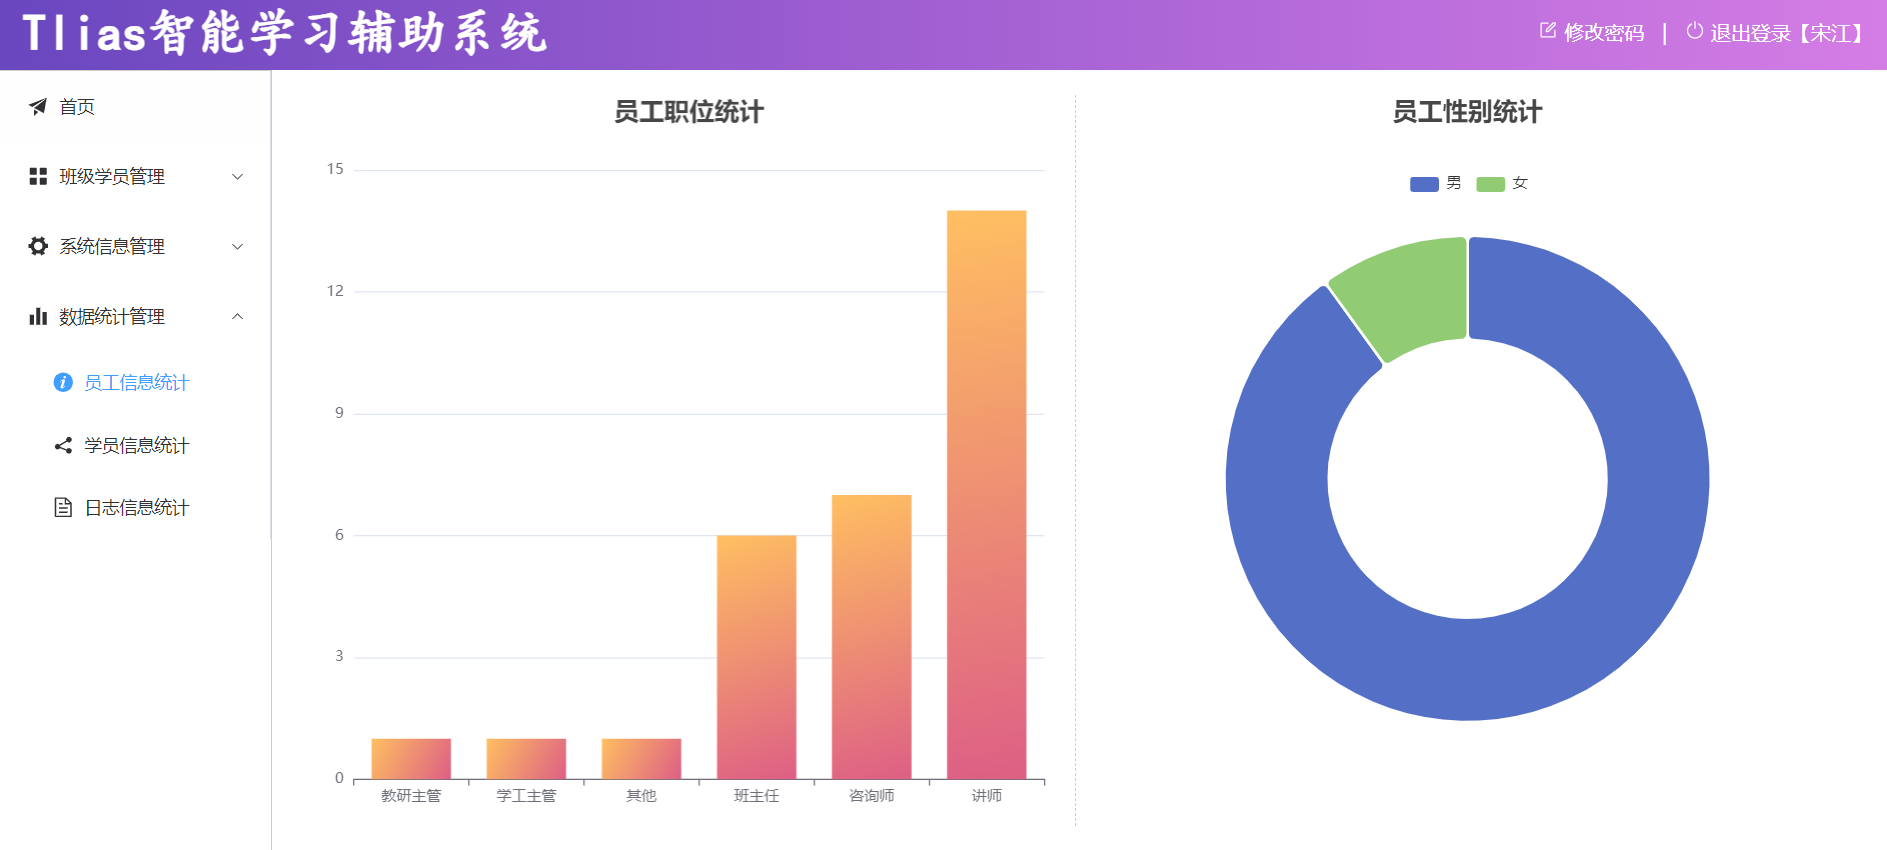Expand the 系统信息管理 menu chevron
Image resolution: width=1887 pixels, height=850 pixels.
coord(237,247)
